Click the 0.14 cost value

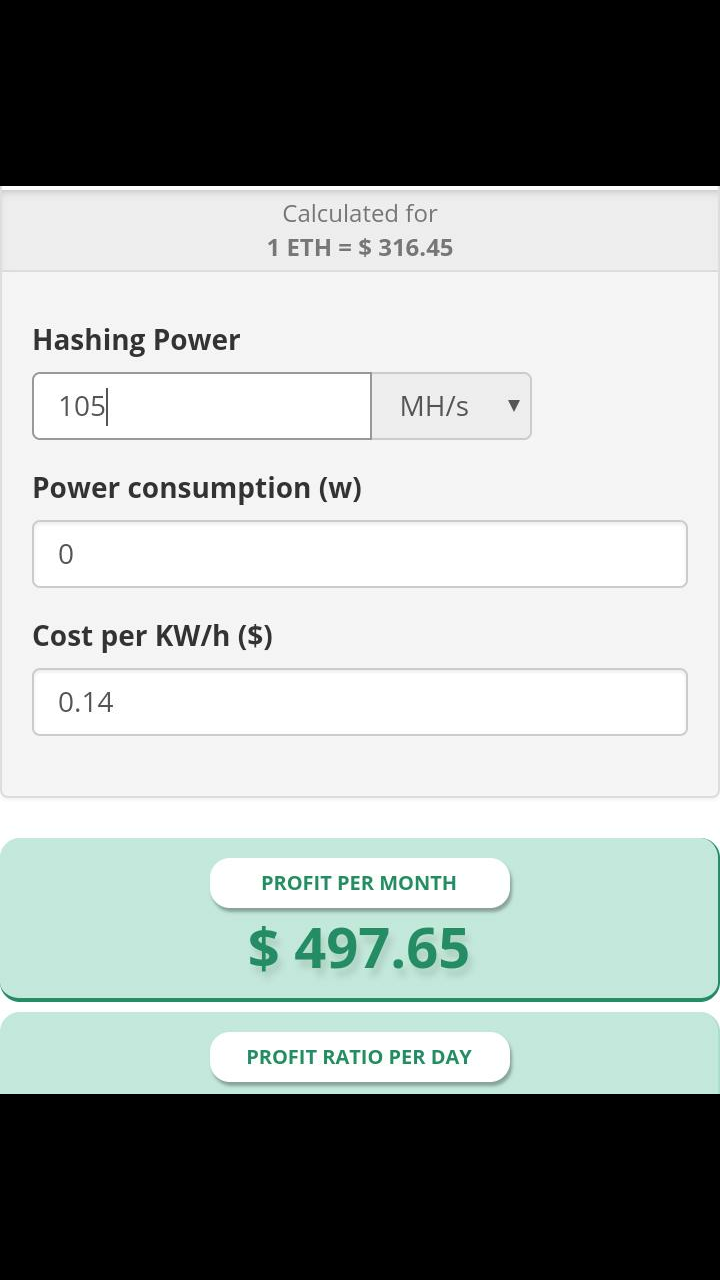[86, 703]
